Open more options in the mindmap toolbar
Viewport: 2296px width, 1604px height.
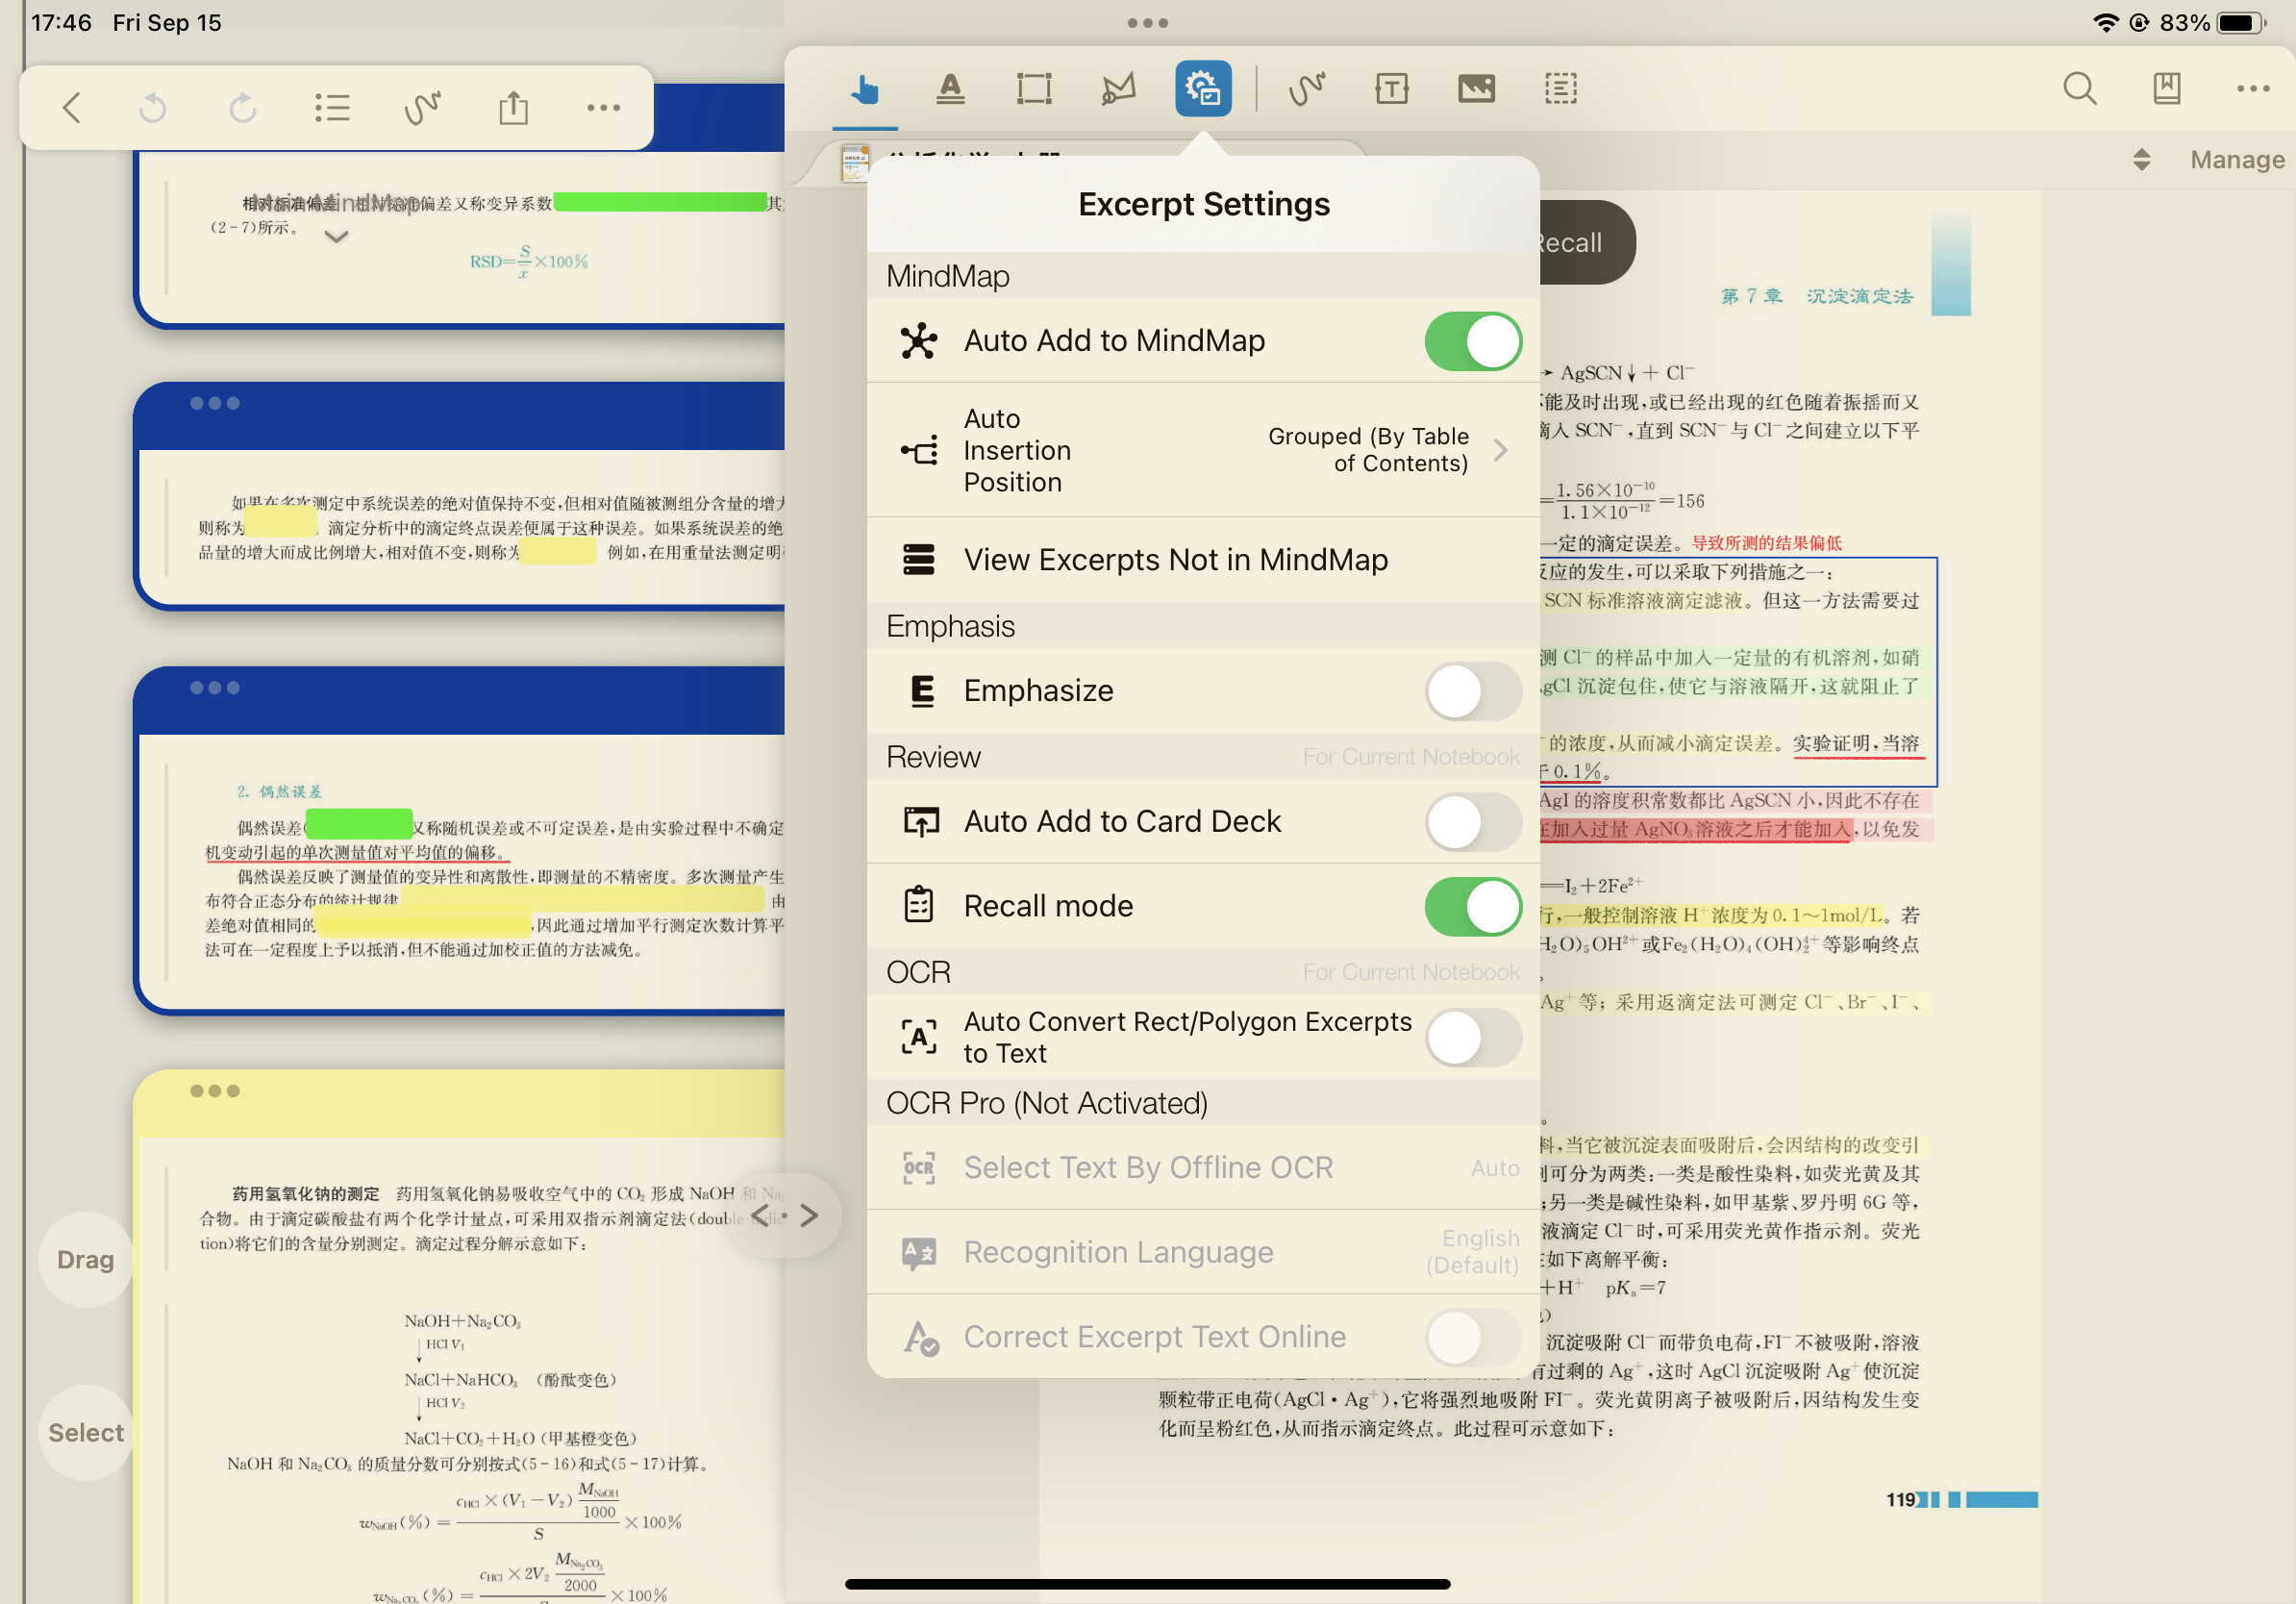click(603, 107)
